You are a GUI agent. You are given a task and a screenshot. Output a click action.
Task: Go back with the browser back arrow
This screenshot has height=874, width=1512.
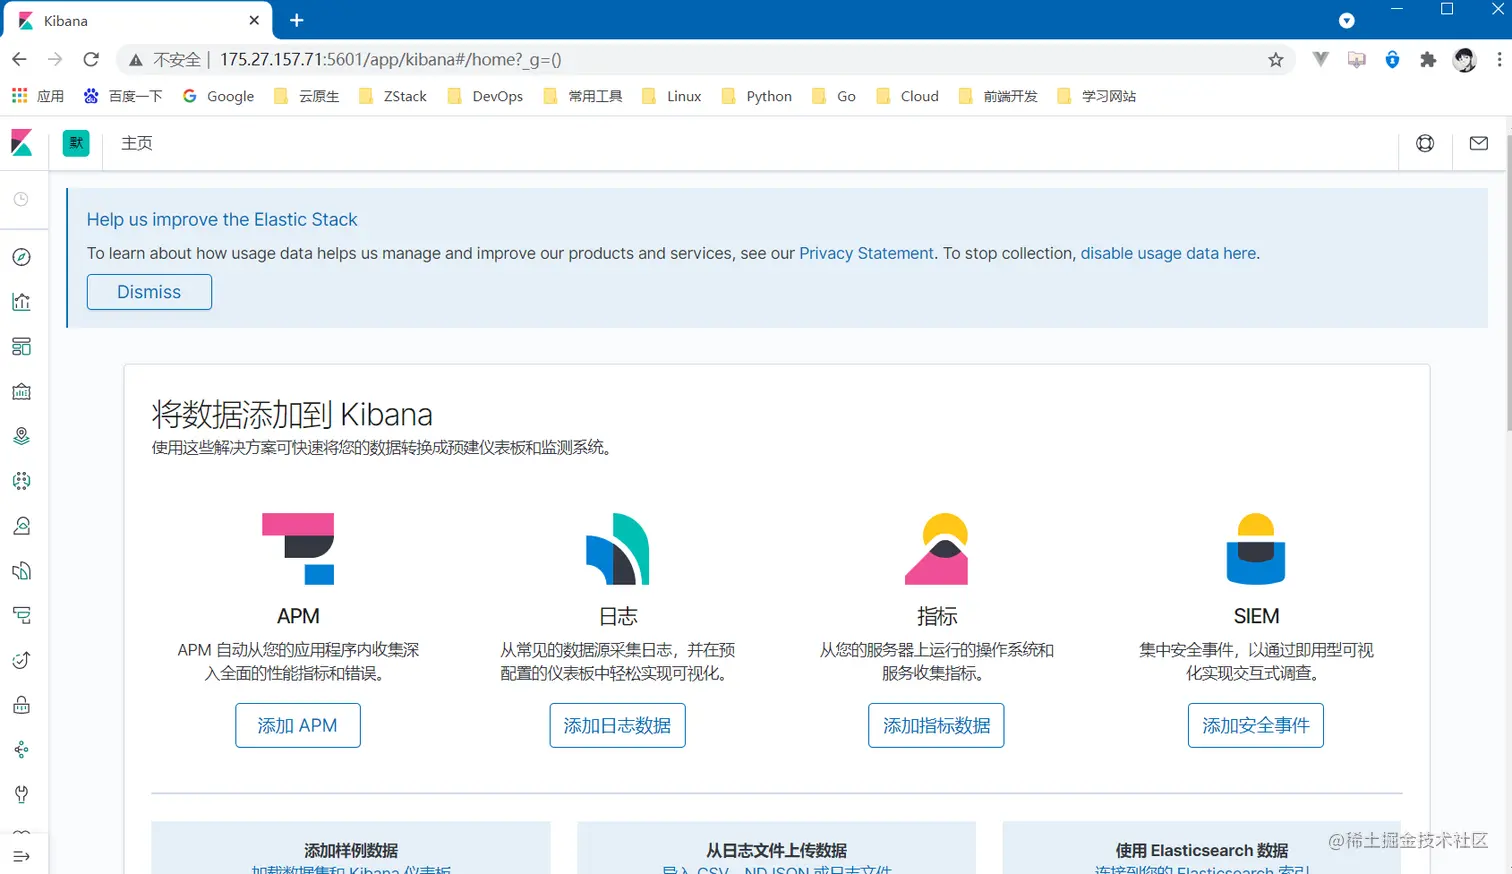(x=19, y=60)
